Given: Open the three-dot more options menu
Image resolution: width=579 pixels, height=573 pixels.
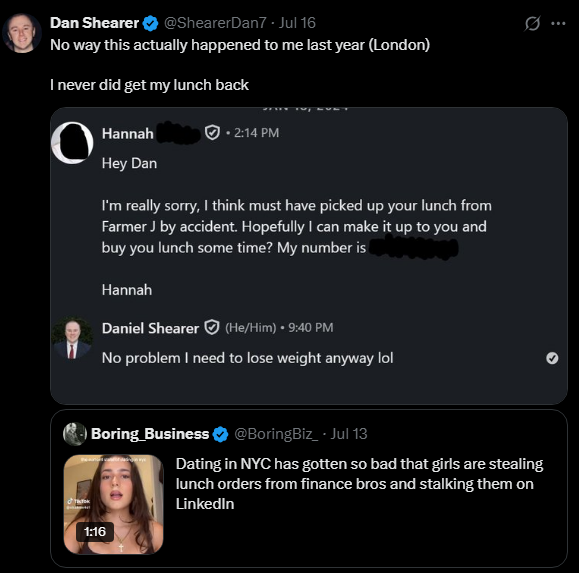Looking at the screenshot, I should click(x=558, y=24).
